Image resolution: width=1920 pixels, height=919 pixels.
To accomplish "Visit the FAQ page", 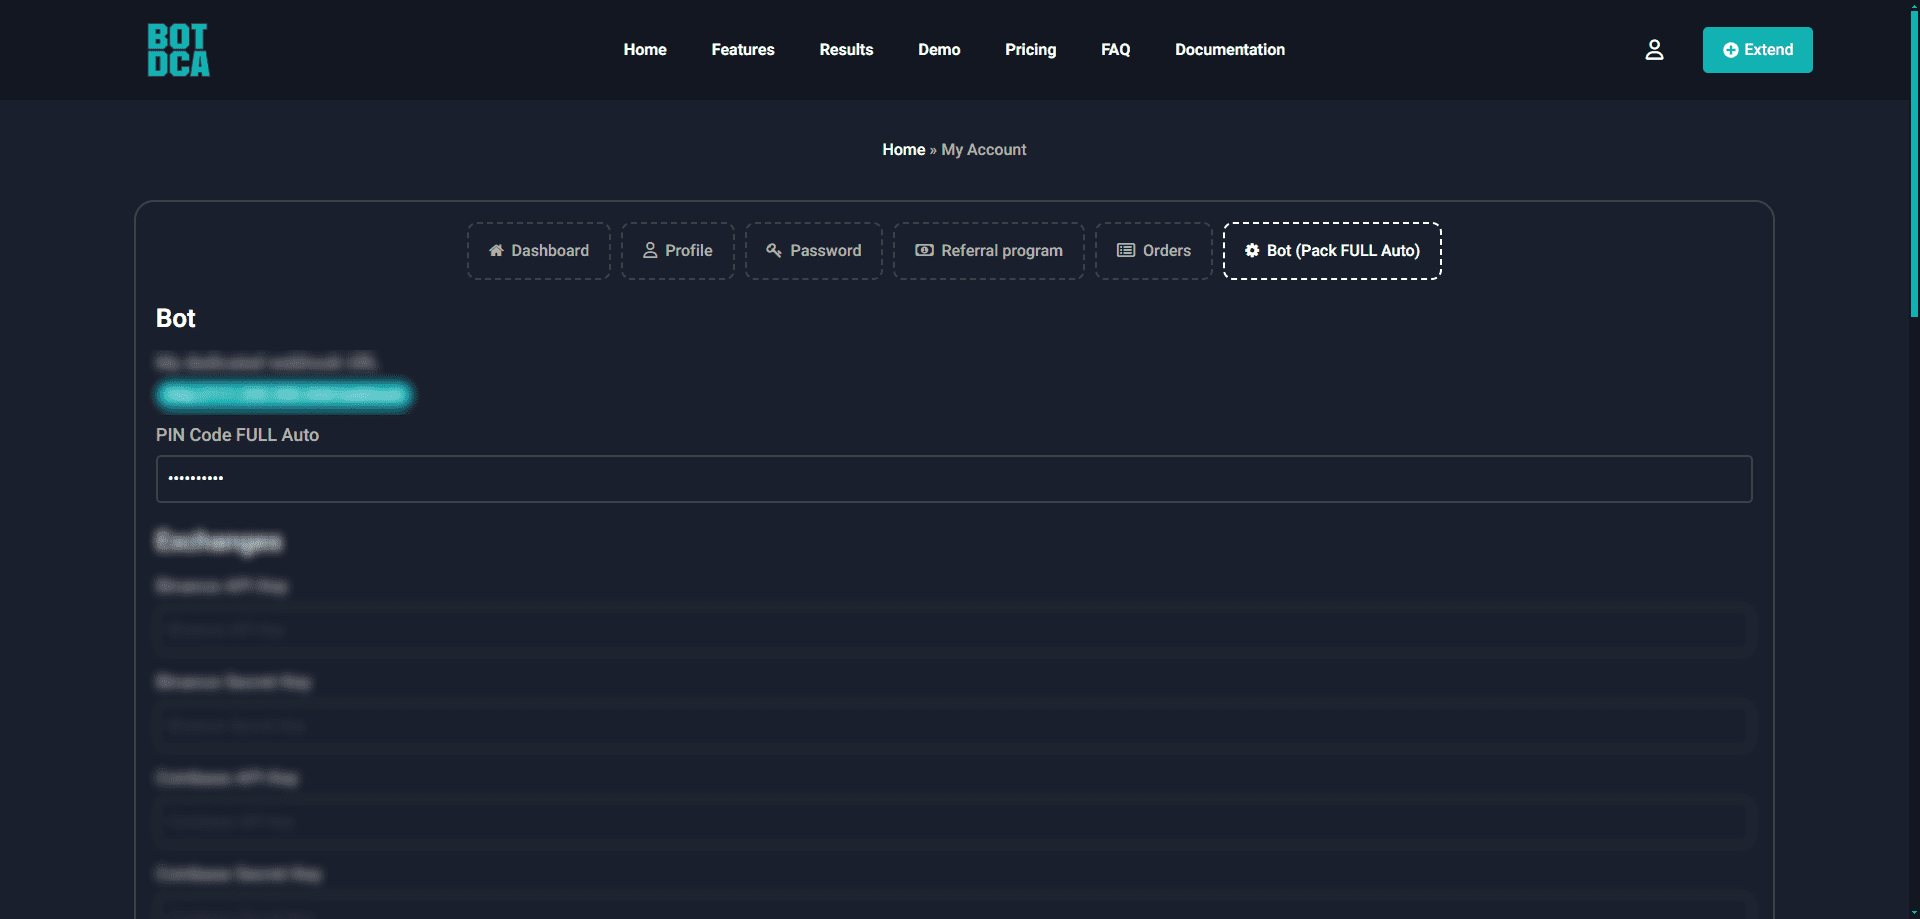I will pos(1115,50).
